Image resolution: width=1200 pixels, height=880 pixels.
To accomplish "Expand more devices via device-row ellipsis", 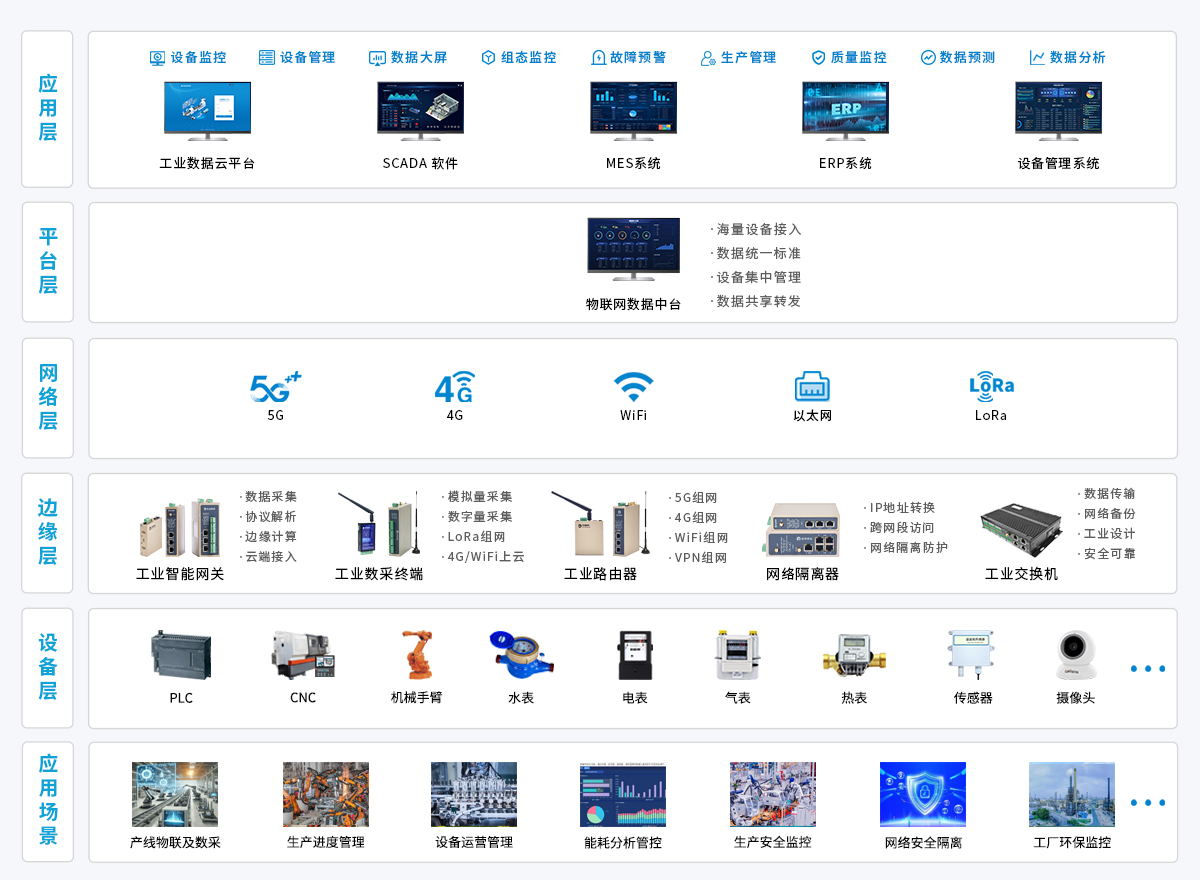I will pyautogui.click(x=1147, y=668).
